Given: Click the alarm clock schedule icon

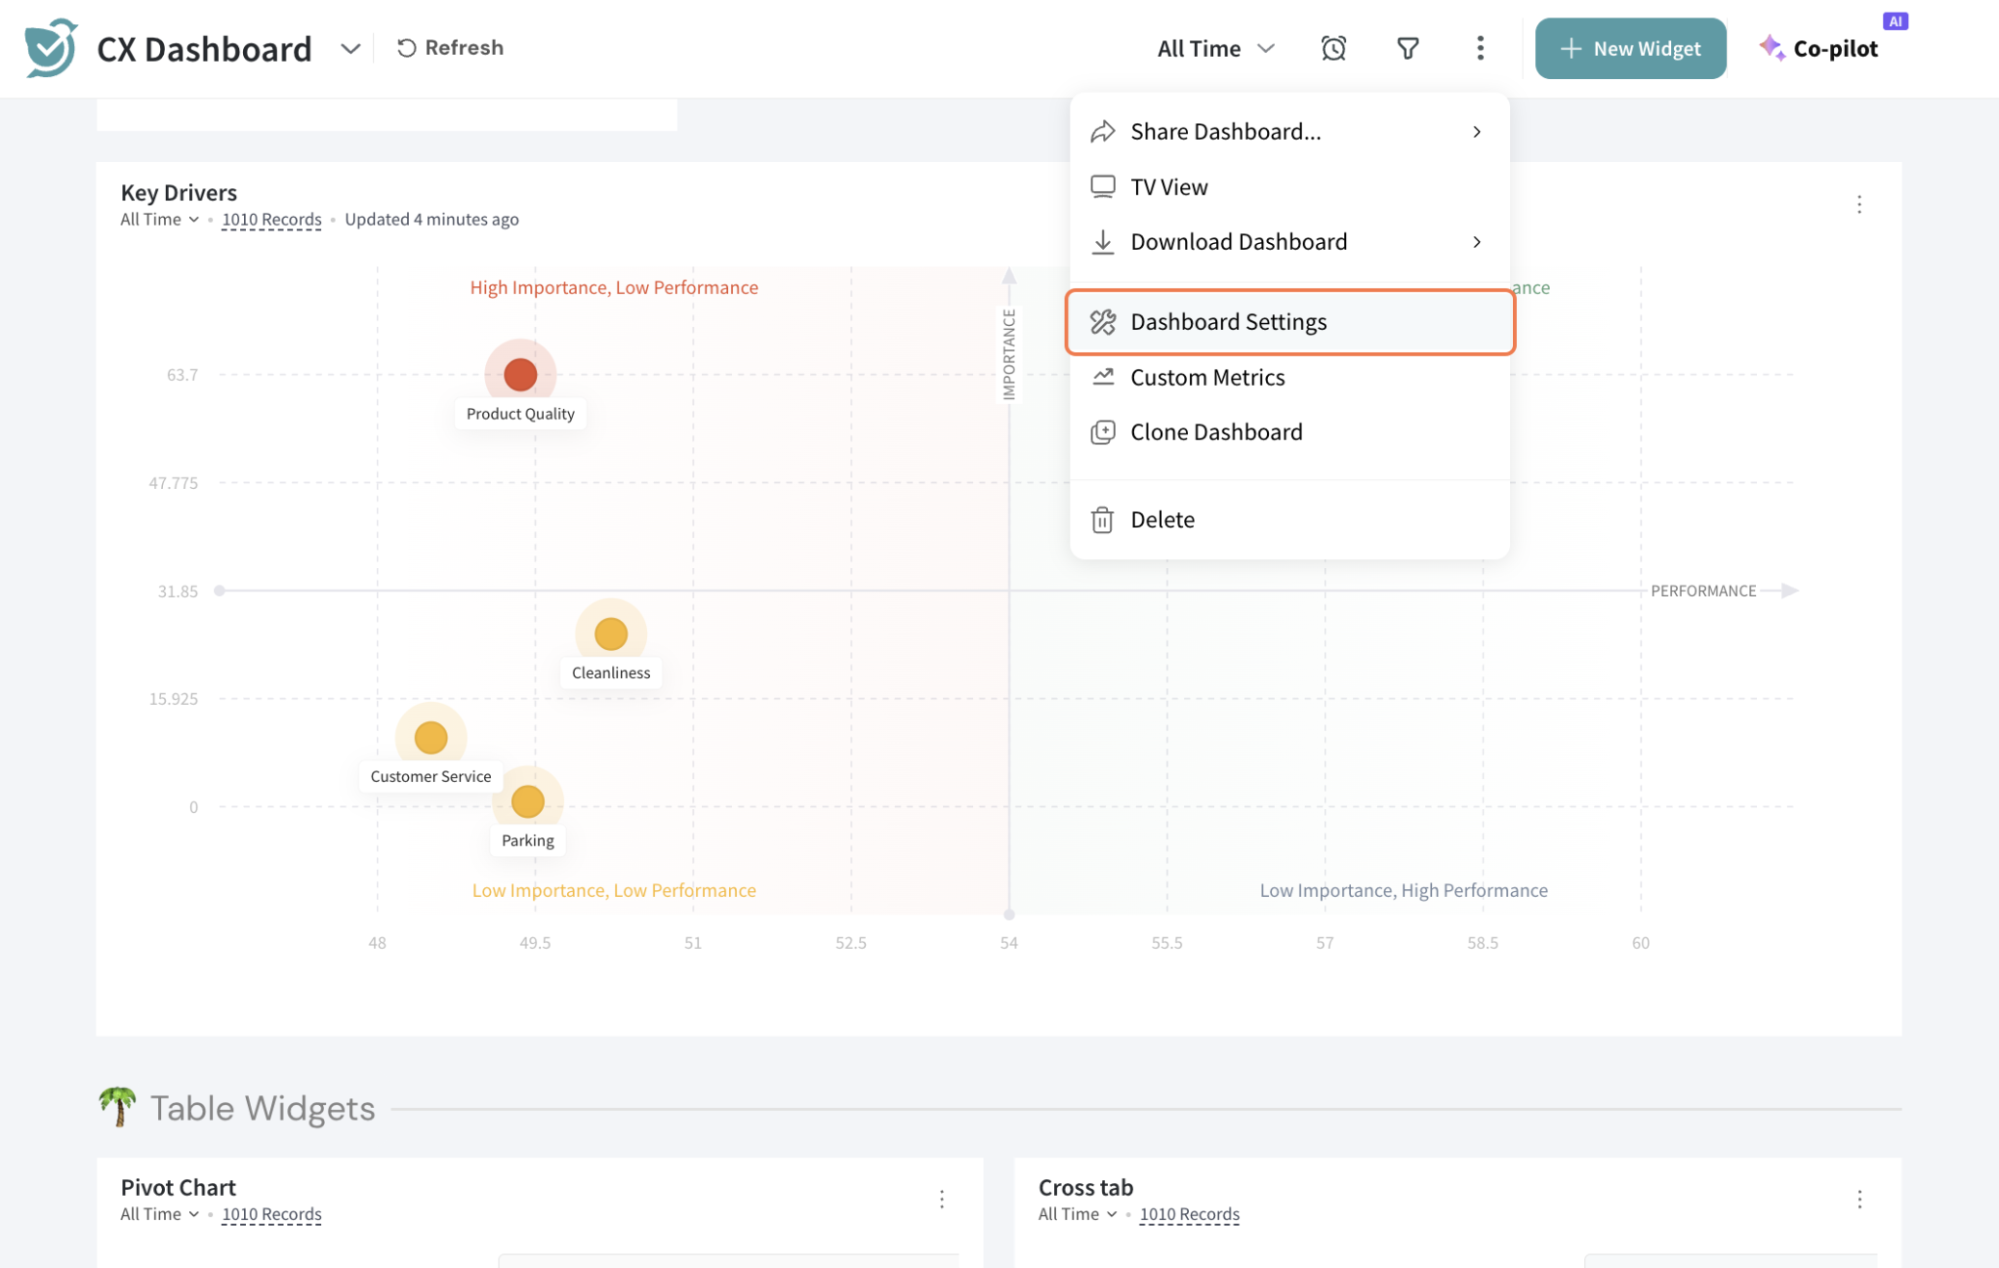Looking at the screenshot, I should tap(1333, 48).
